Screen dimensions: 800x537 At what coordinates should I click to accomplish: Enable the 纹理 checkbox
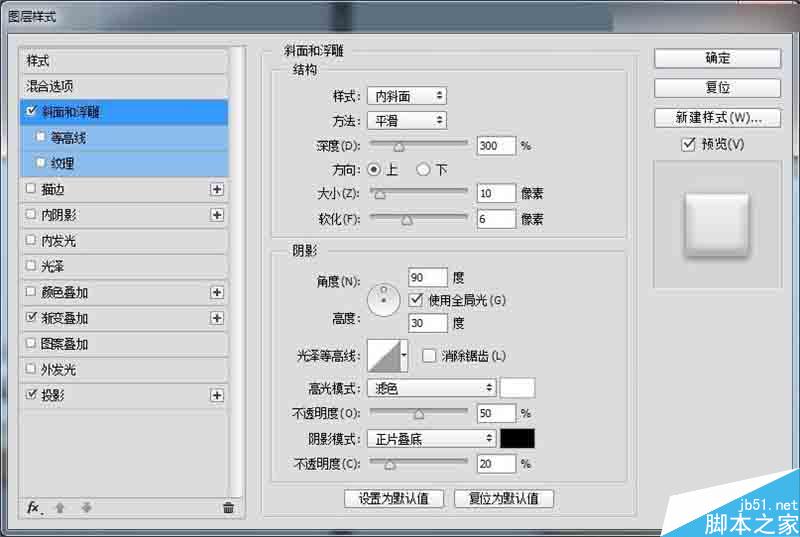pyautogui.click(x=40, y=162)
